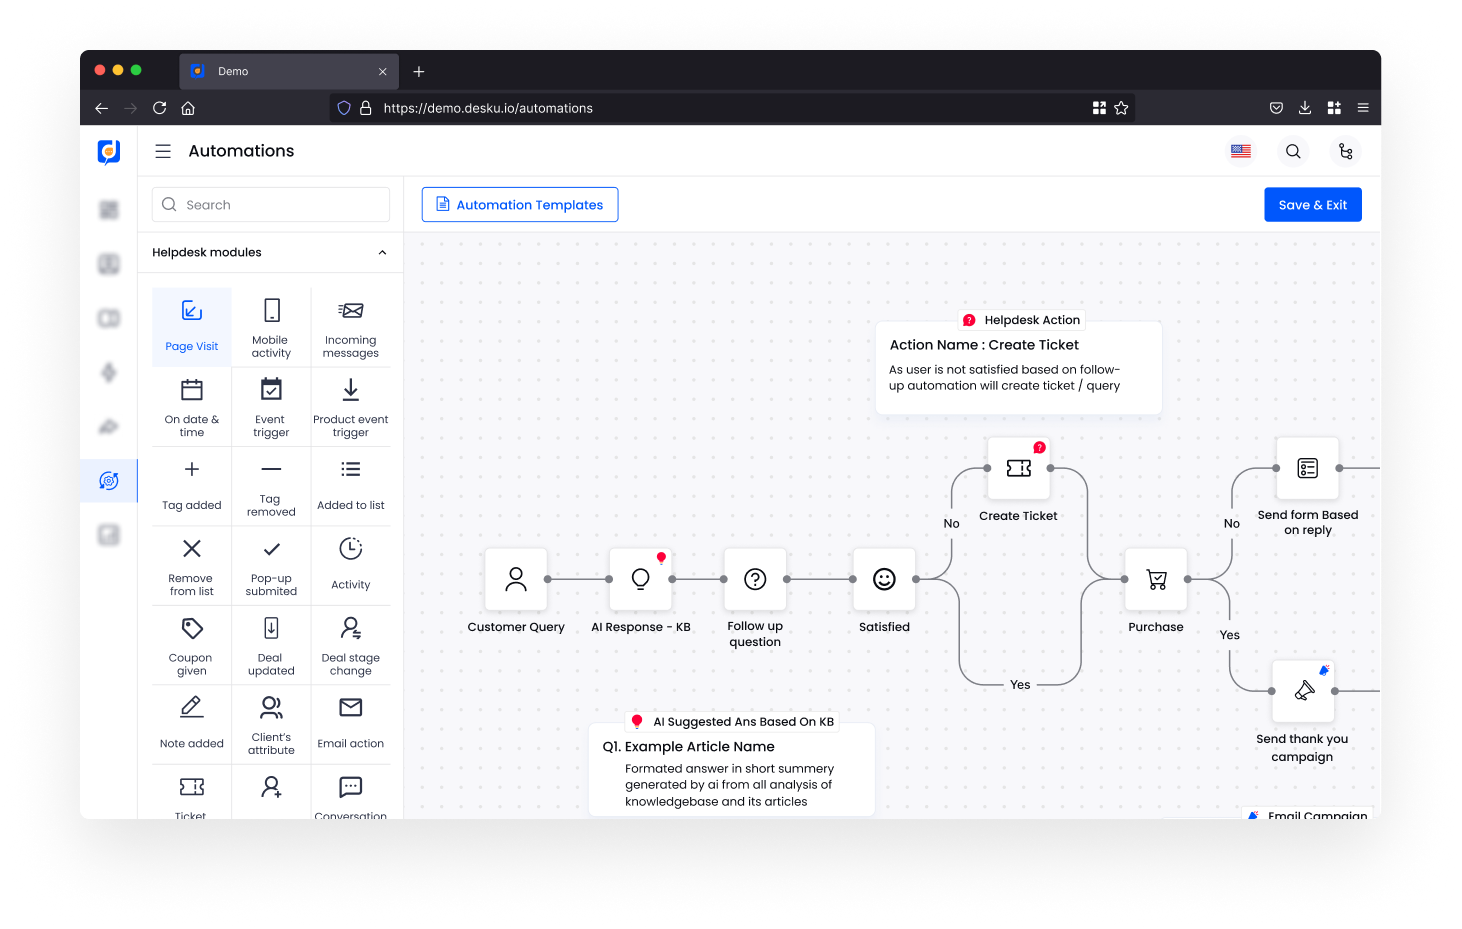Collapse the Helpdesk modules section
Image resolution: width=1462 pixels, height=929 pixels.
coord(381,252)
